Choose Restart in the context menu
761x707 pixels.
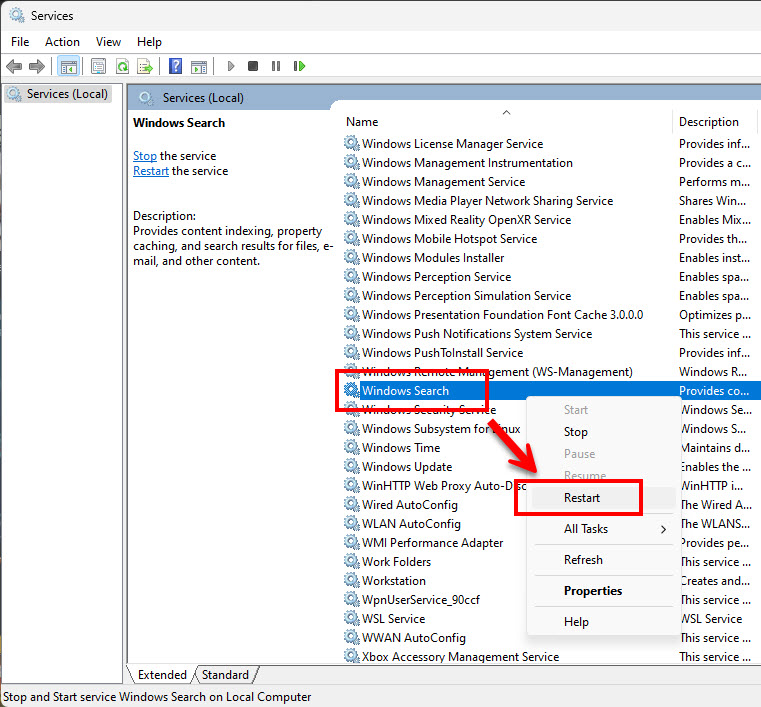click(x=603, y=498)
